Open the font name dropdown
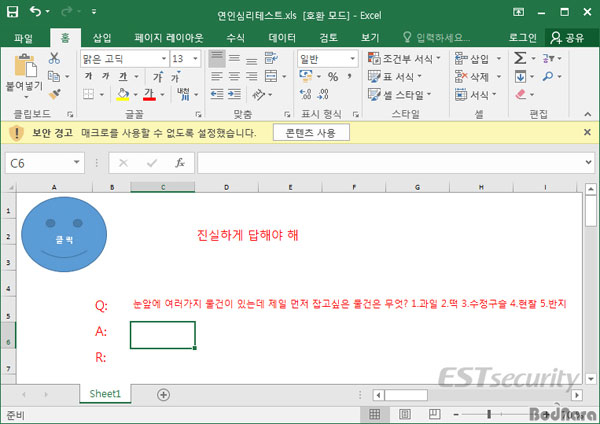 pyautogui.click(x=164, y=59)
